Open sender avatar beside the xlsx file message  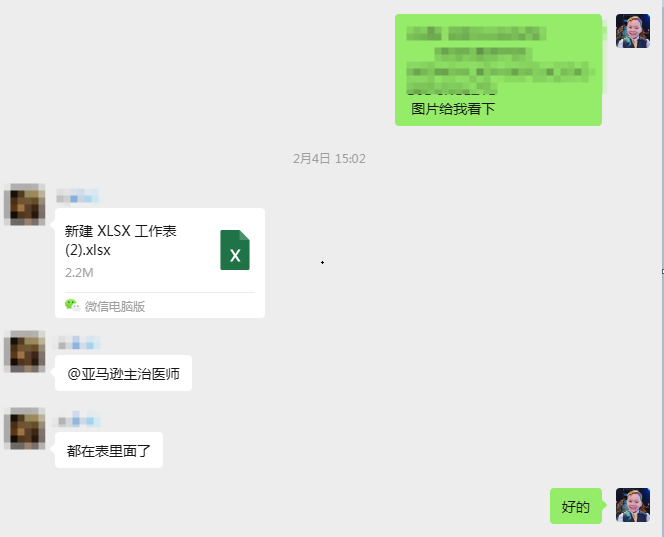(25, 204)
